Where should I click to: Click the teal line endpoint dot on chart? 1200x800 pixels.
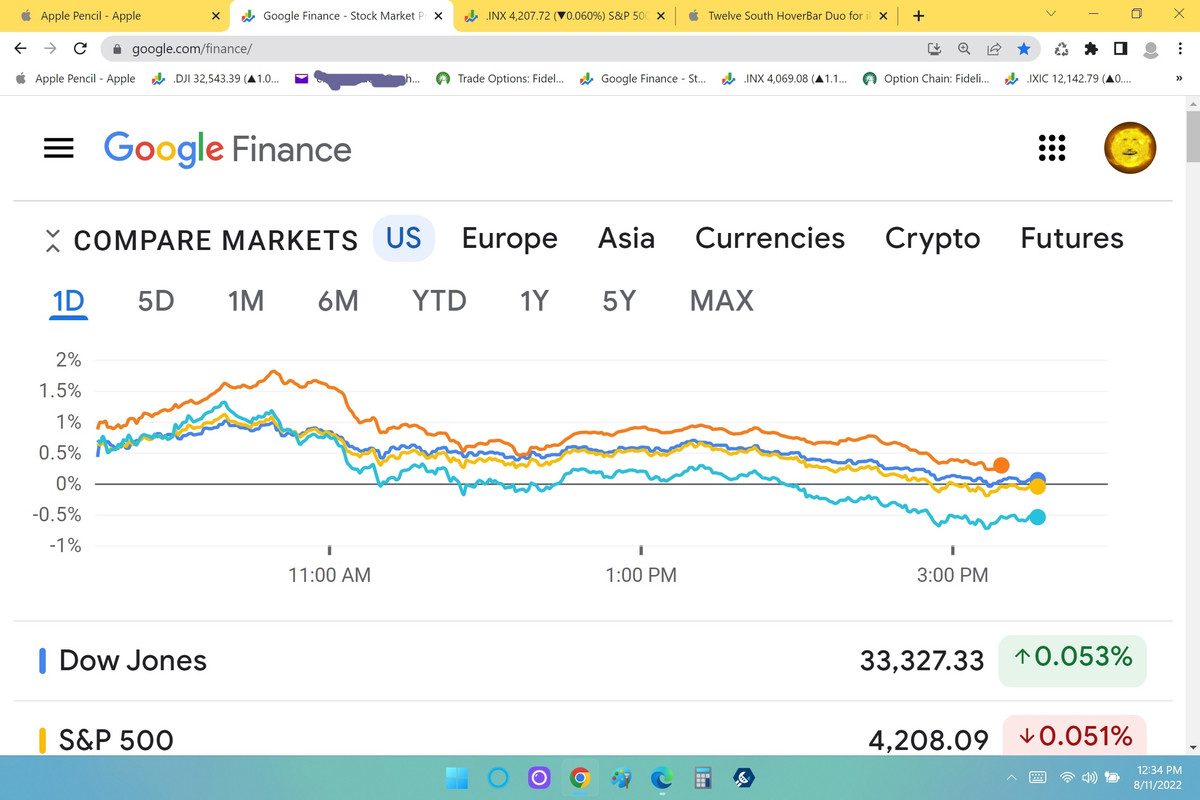click(x=1038, y=517)
